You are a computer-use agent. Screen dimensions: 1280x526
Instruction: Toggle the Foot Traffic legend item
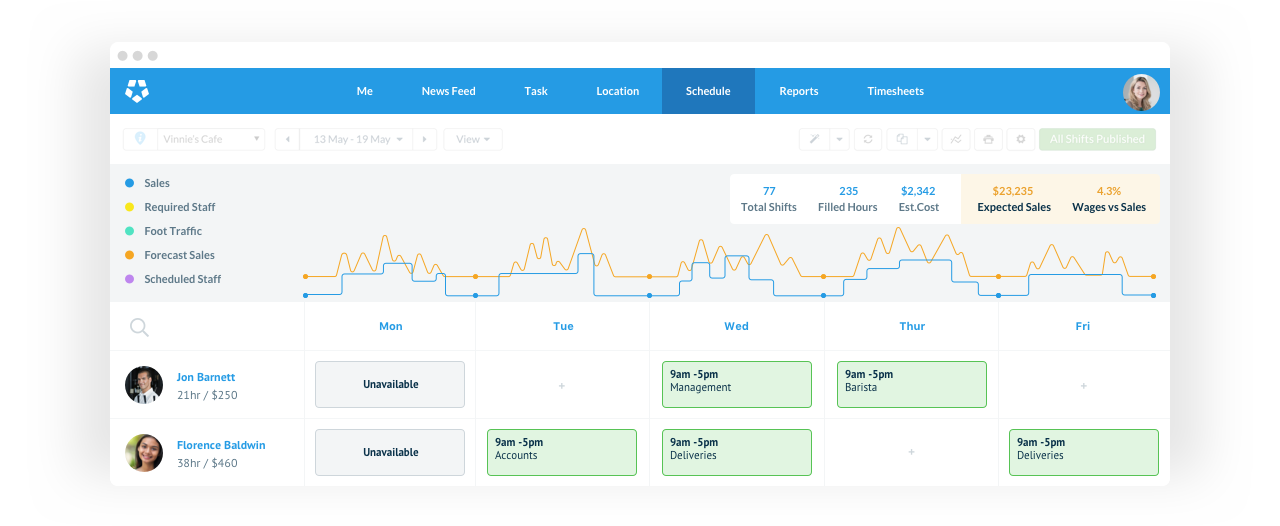click(x=172, y=231)
